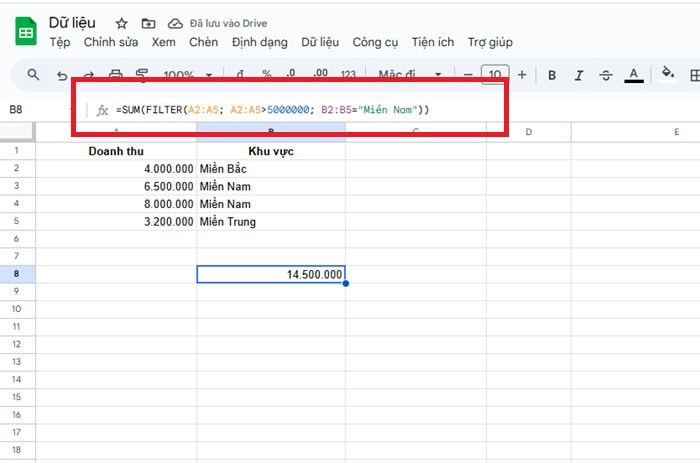Click the Google Sheets home logo
Image resolution: width=700 pixels, height=463 pixels.
[x=25, y=31]
